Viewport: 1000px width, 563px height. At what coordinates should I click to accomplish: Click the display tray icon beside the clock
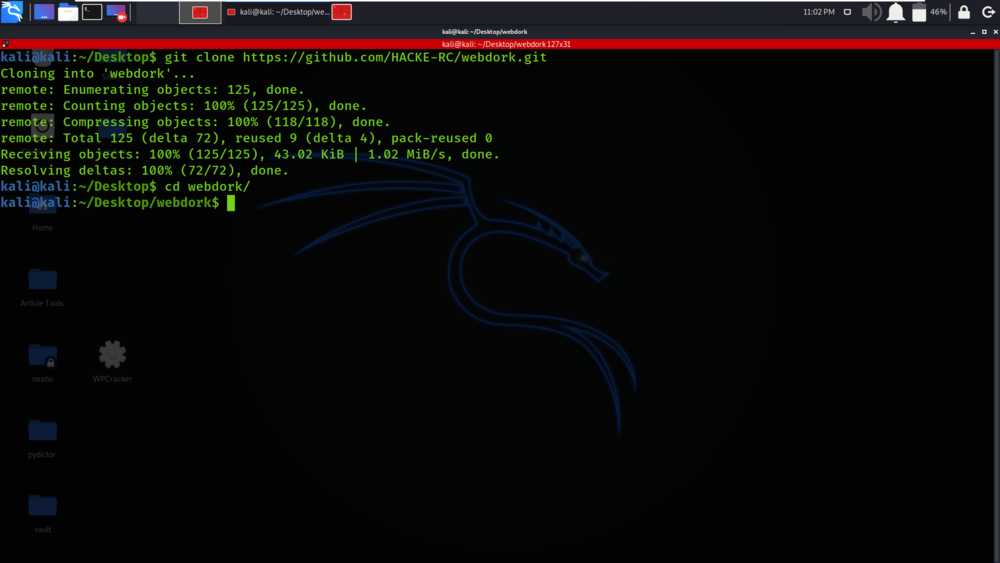tap(848, 12)
